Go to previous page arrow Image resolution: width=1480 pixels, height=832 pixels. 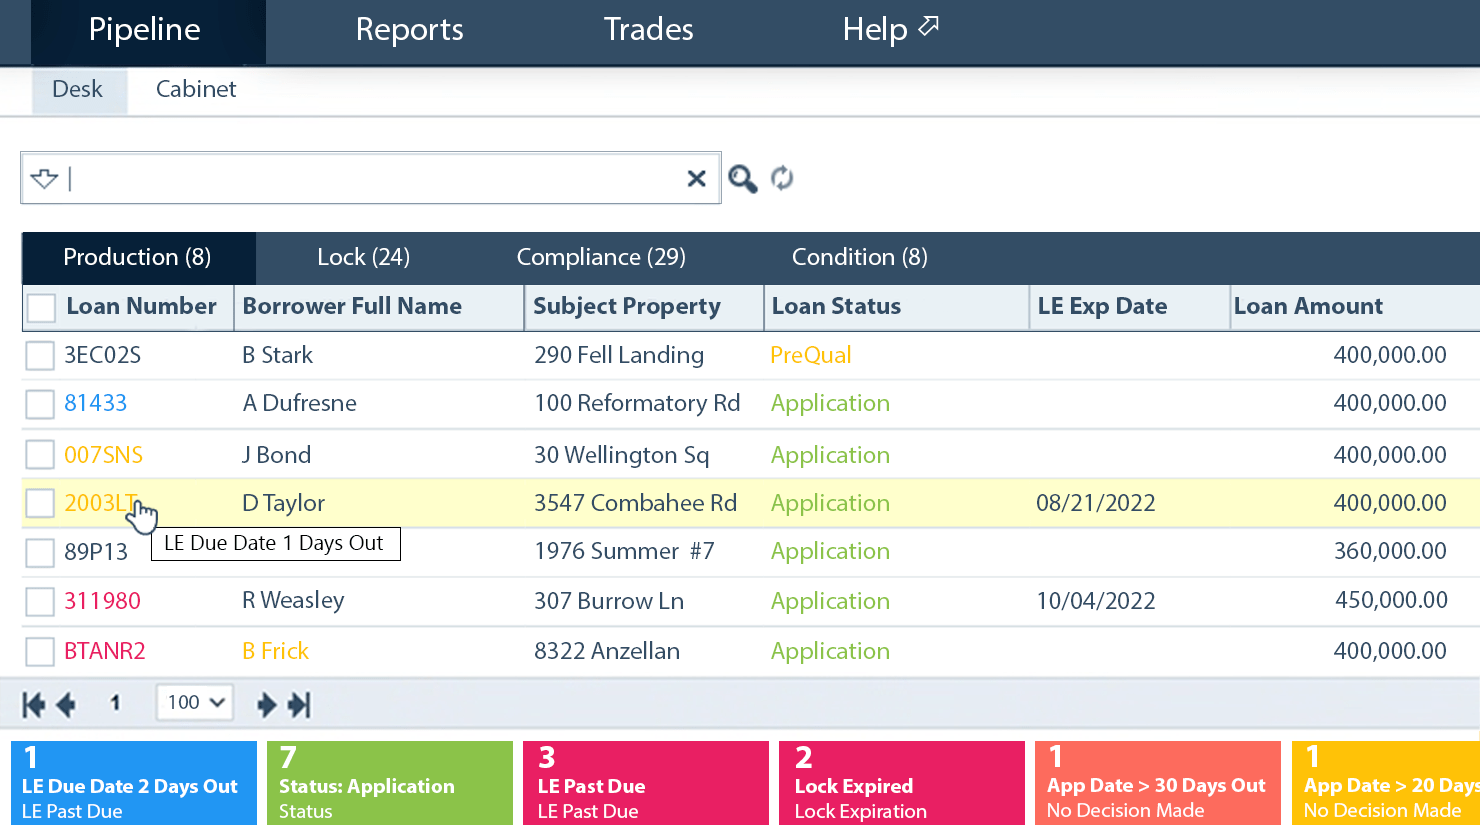pos(67,705)
